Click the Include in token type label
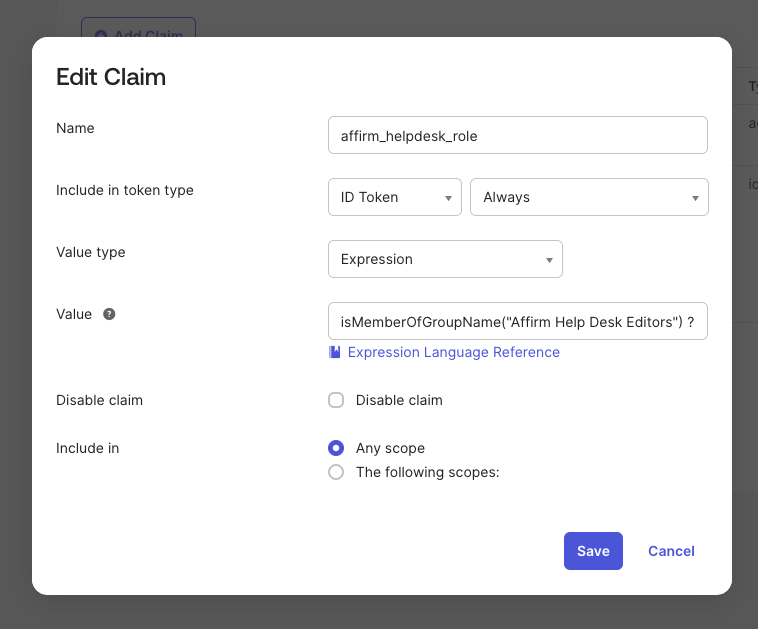This screenshot has height=629, width=758. [x=125, y=190]
